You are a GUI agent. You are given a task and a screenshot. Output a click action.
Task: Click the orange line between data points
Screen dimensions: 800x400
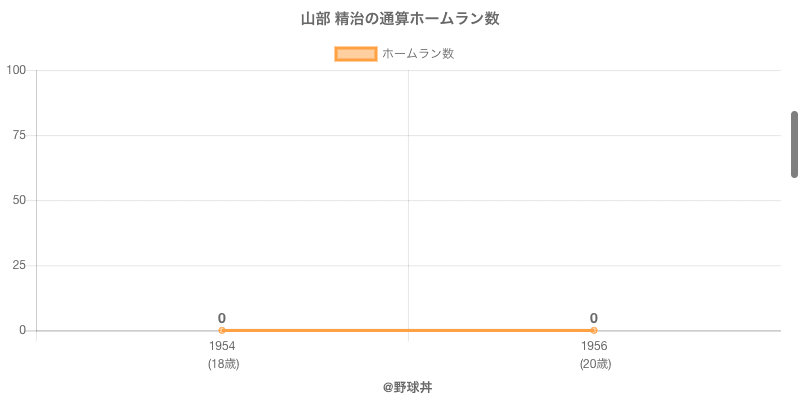[x=408, y=330]
